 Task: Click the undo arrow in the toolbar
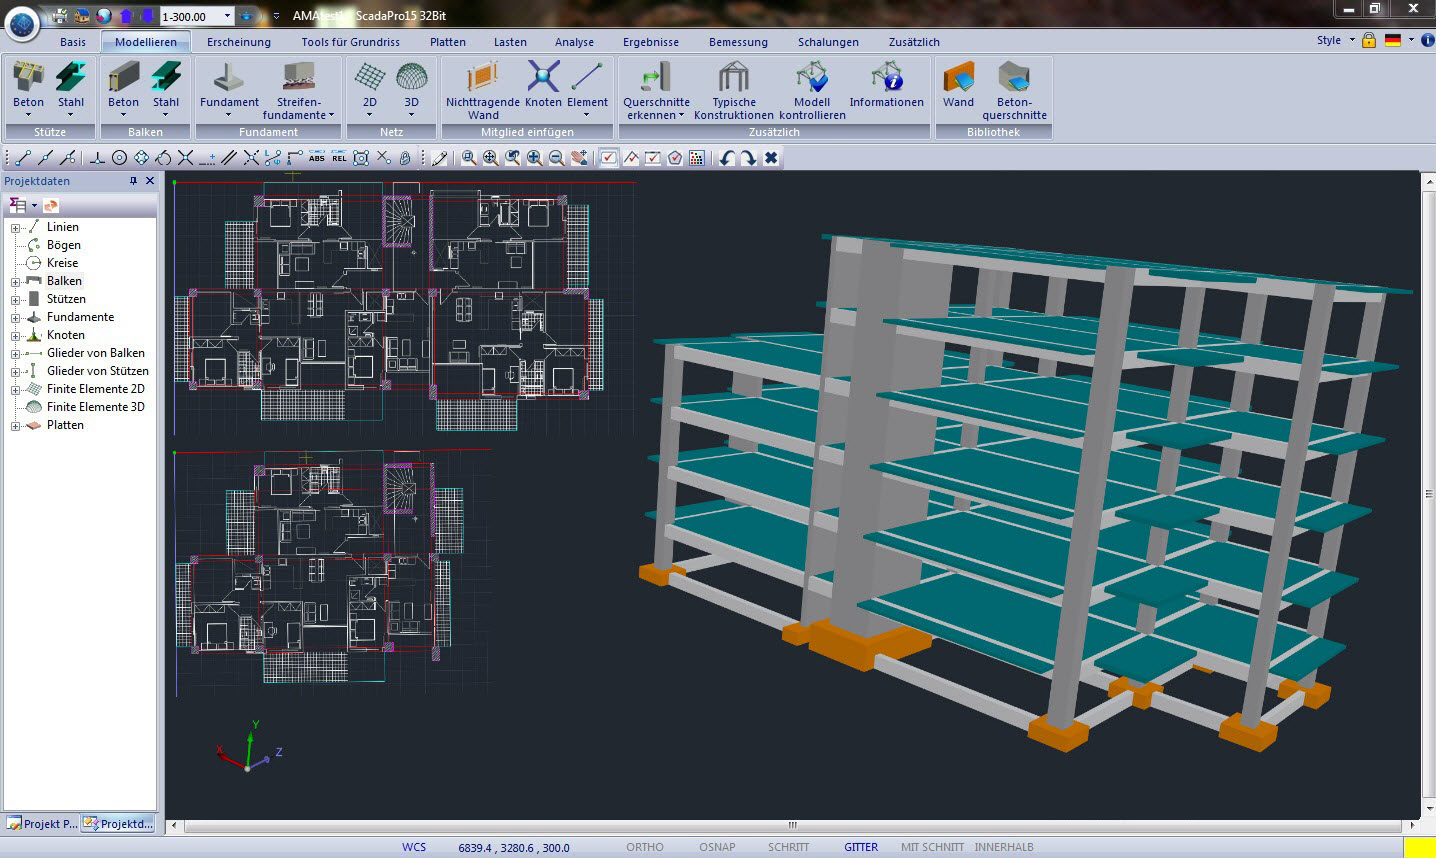[727, 158]
